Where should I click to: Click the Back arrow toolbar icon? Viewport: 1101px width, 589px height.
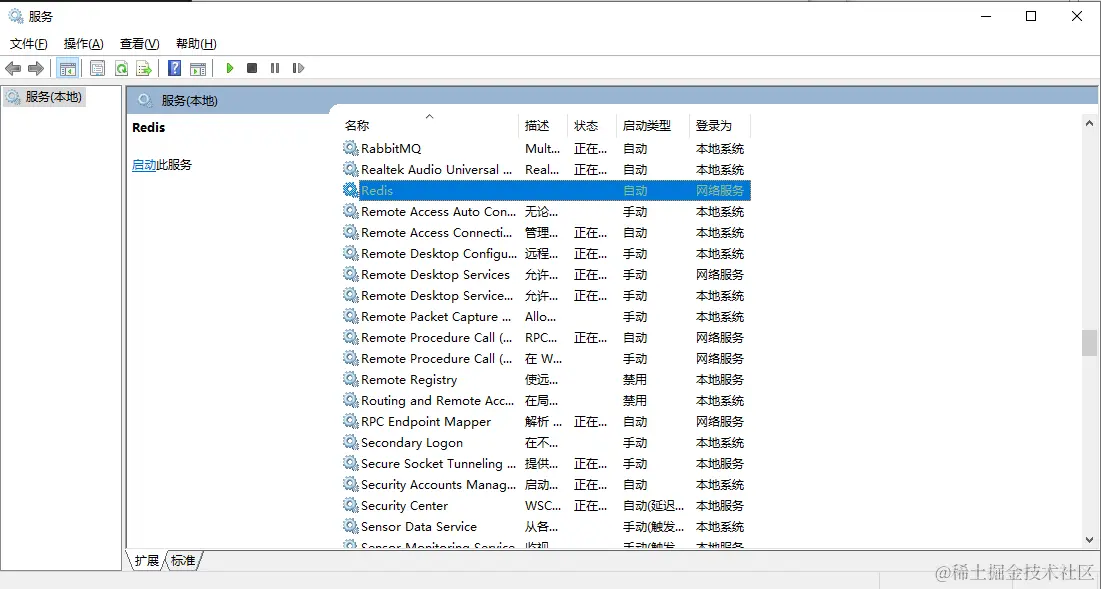tap(13, 68)
